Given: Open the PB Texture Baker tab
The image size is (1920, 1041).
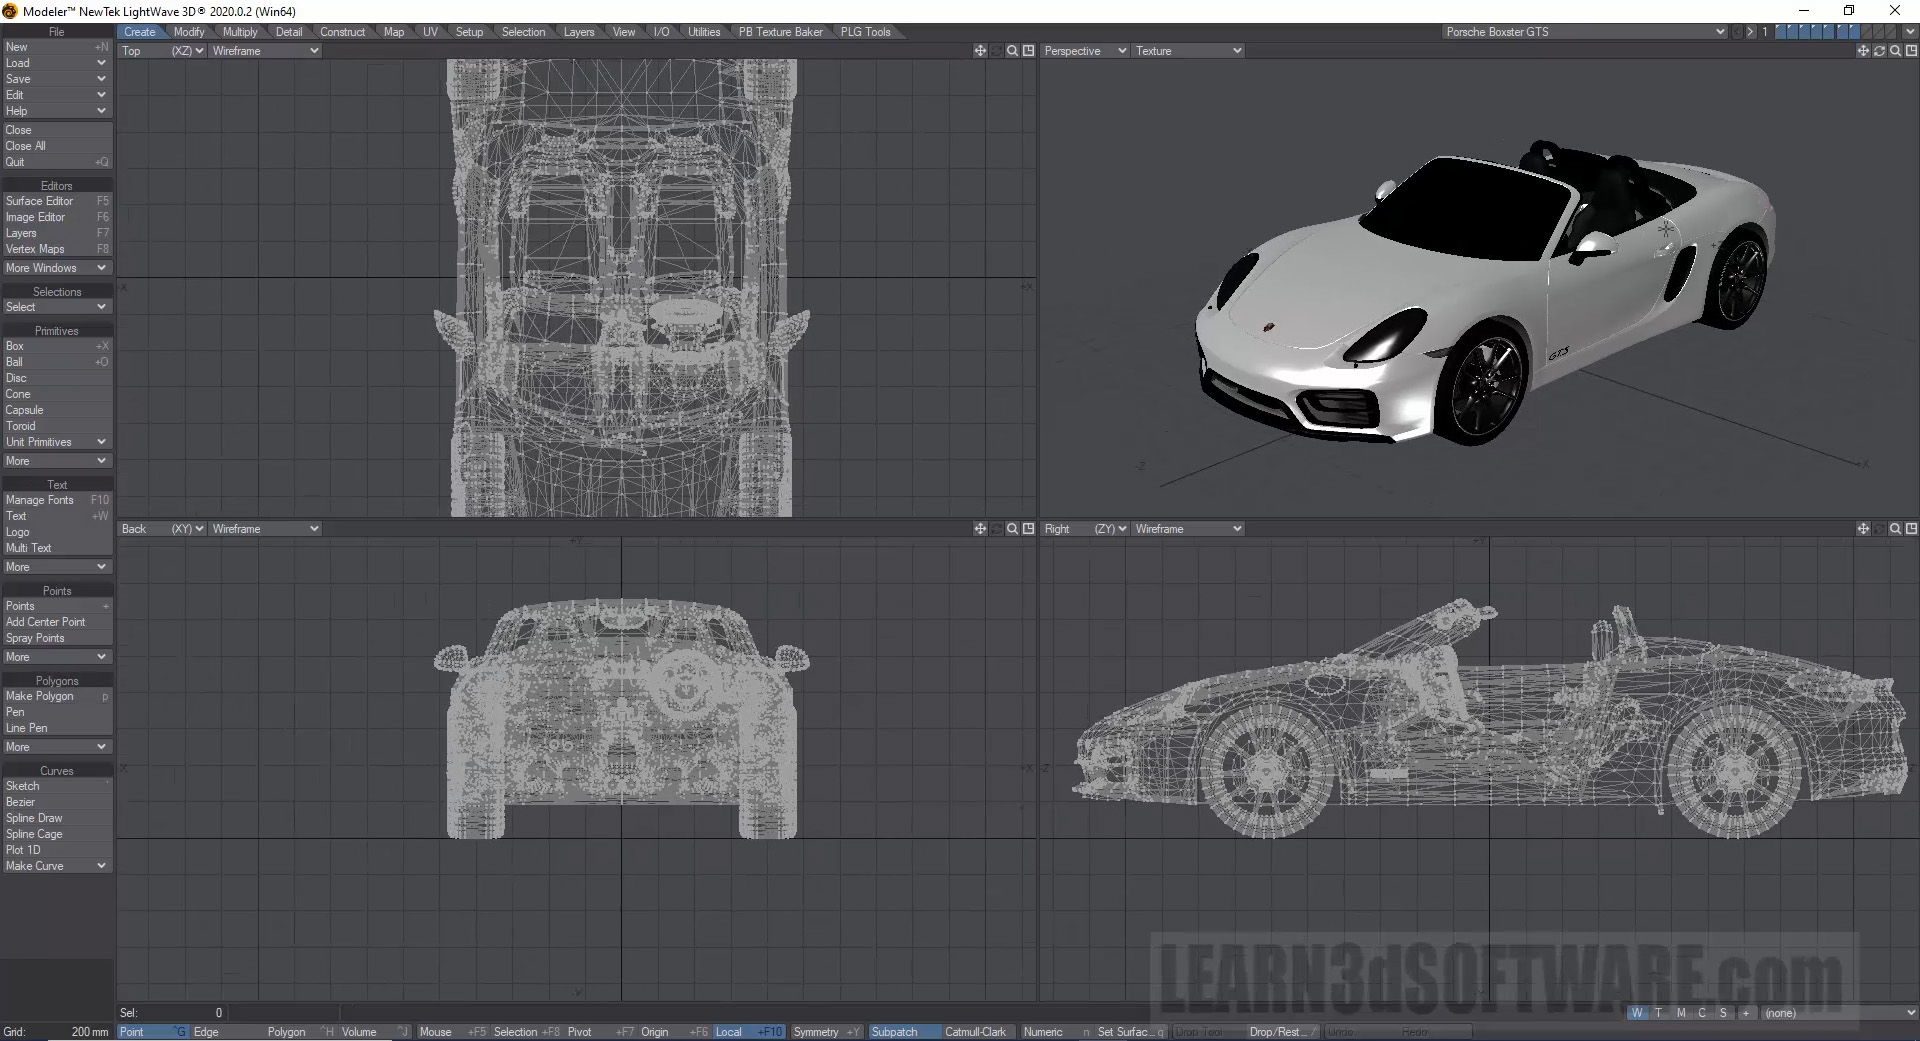Looking at the screenshot, I should point(780,32).
